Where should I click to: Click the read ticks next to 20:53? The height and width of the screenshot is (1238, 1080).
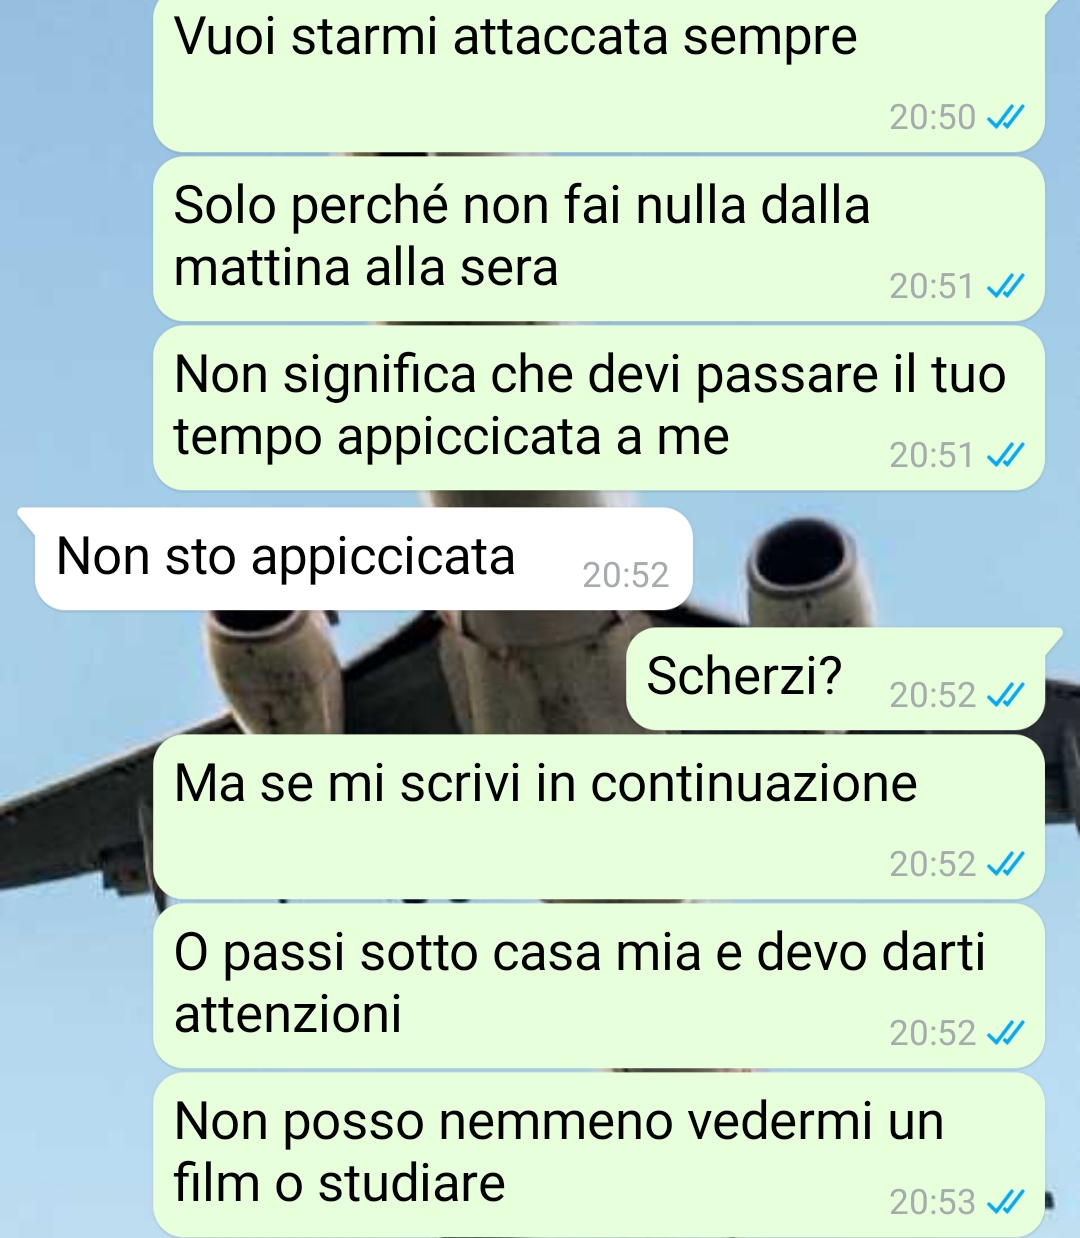[1005, 1202]
